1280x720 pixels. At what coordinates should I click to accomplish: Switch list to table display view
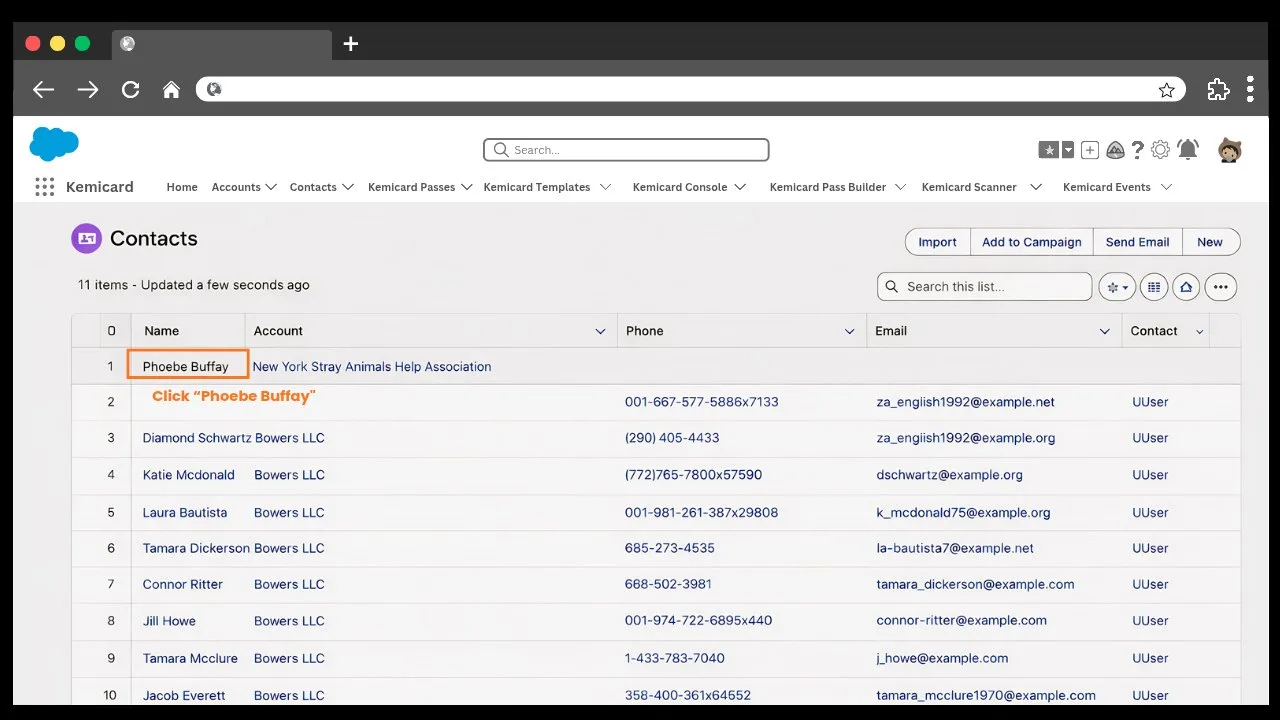coord(1154,287)
